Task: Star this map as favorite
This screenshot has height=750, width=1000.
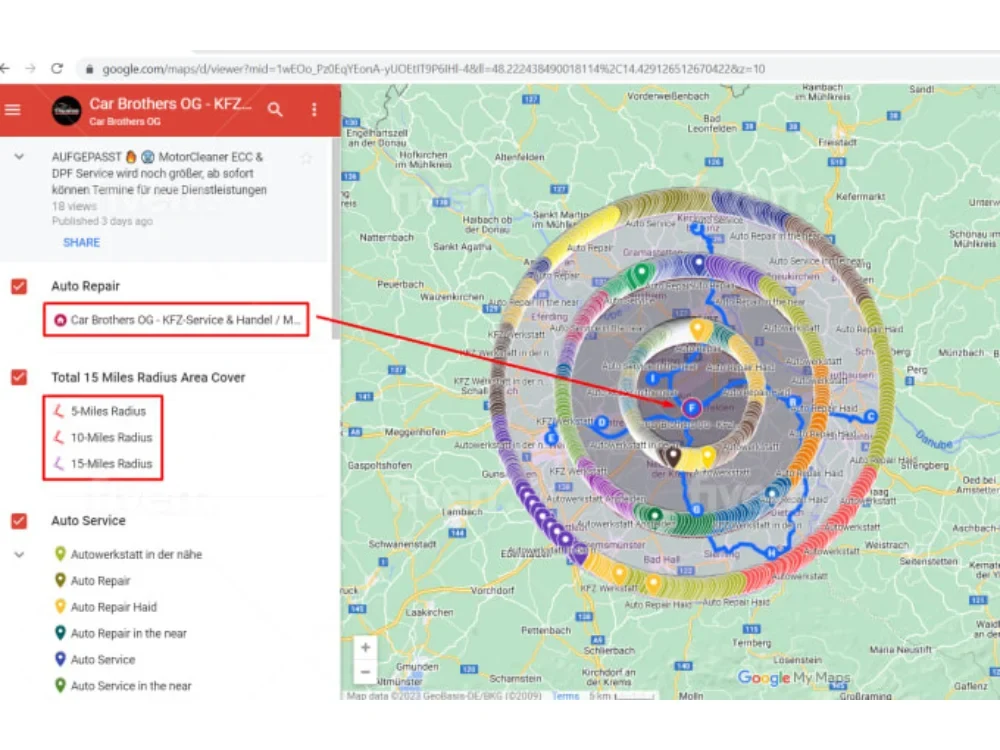Action: pyautogui.click(x=306, y=158)
